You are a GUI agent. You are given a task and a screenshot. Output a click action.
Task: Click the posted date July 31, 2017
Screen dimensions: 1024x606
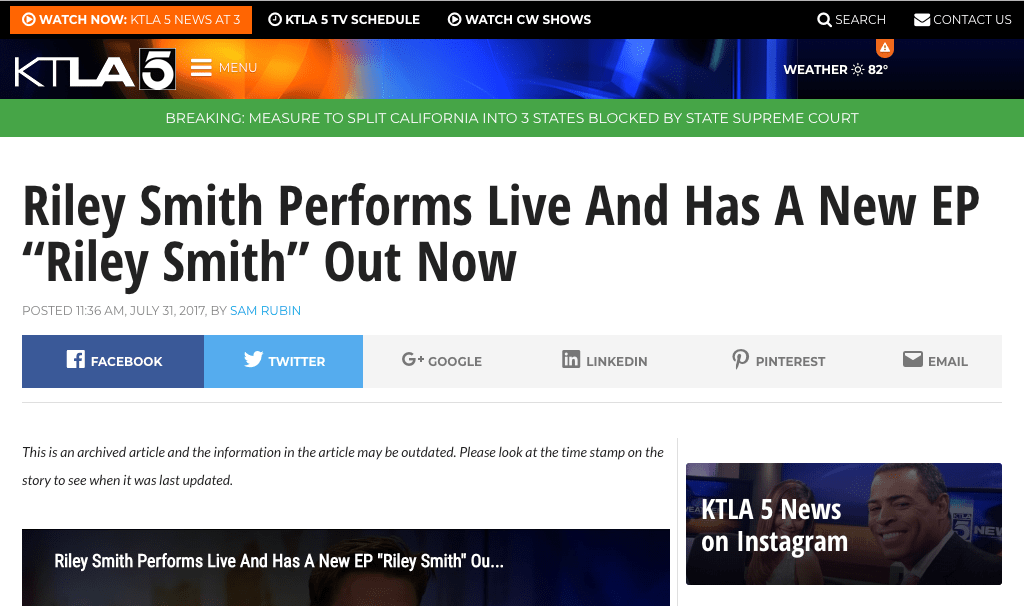(168, 311)
